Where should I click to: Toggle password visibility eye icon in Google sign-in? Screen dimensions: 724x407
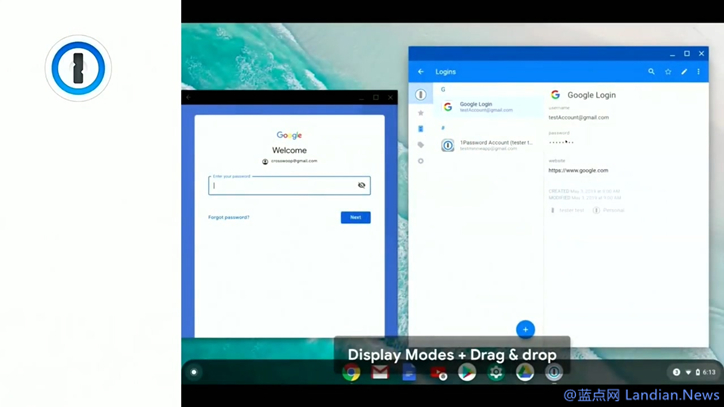362,185
